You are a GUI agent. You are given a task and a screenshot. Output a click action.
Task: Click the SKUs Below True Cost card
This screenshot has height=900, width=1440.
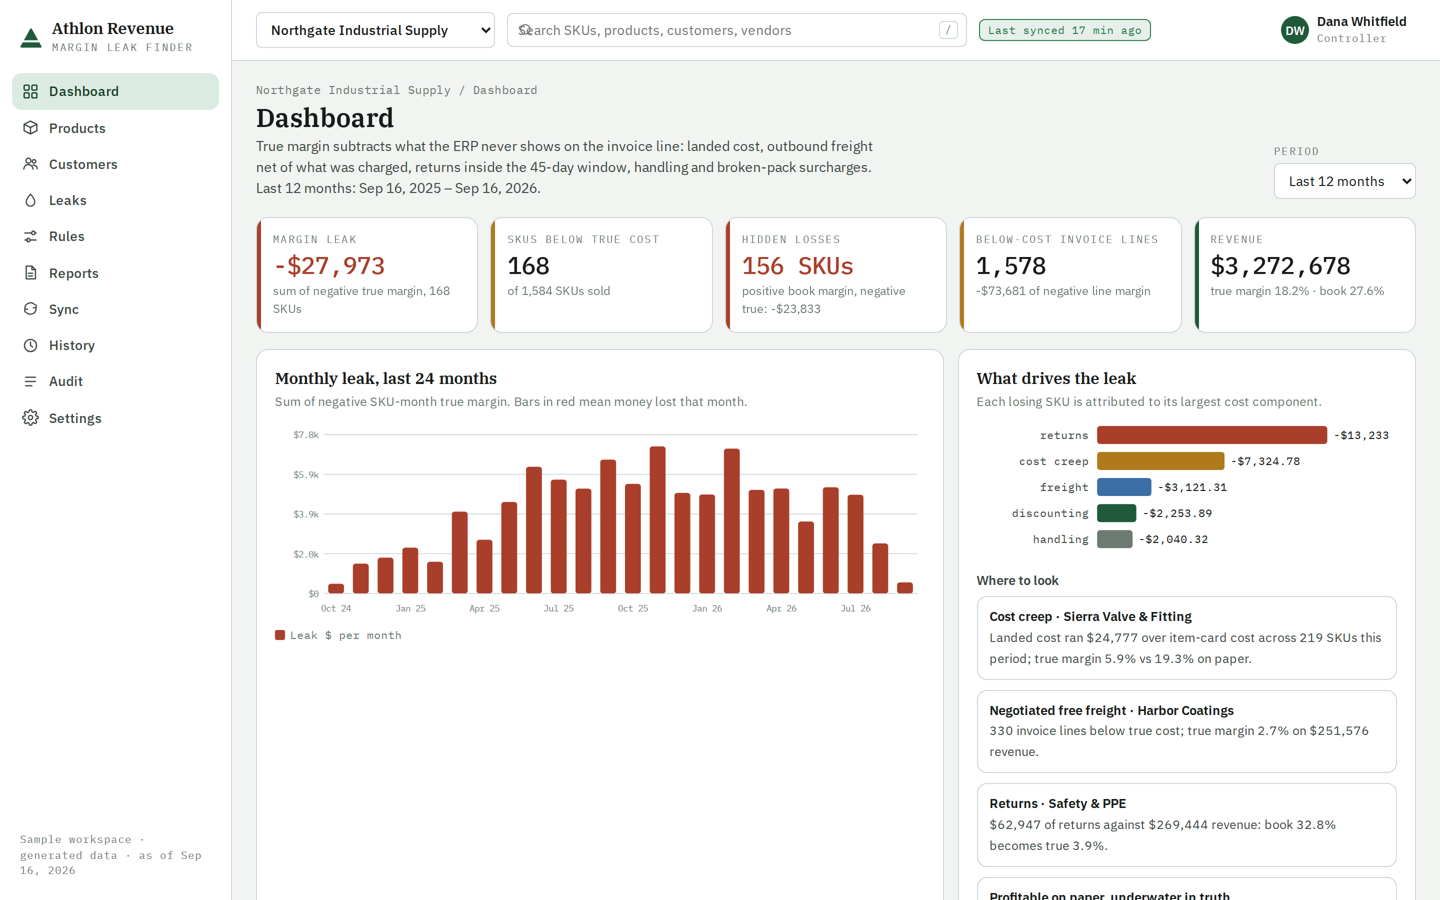pos(601,275)
